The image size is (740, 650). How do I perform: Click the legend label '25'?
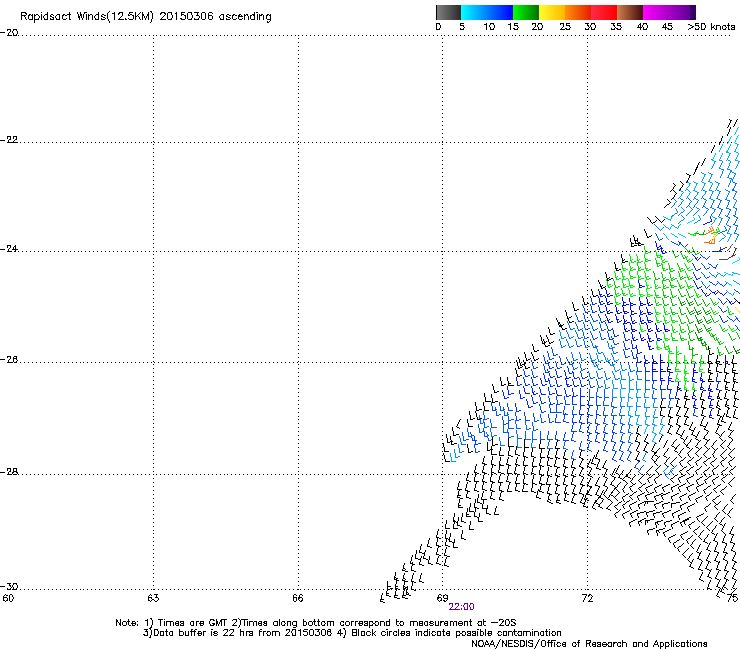click(x=565, y=27)
